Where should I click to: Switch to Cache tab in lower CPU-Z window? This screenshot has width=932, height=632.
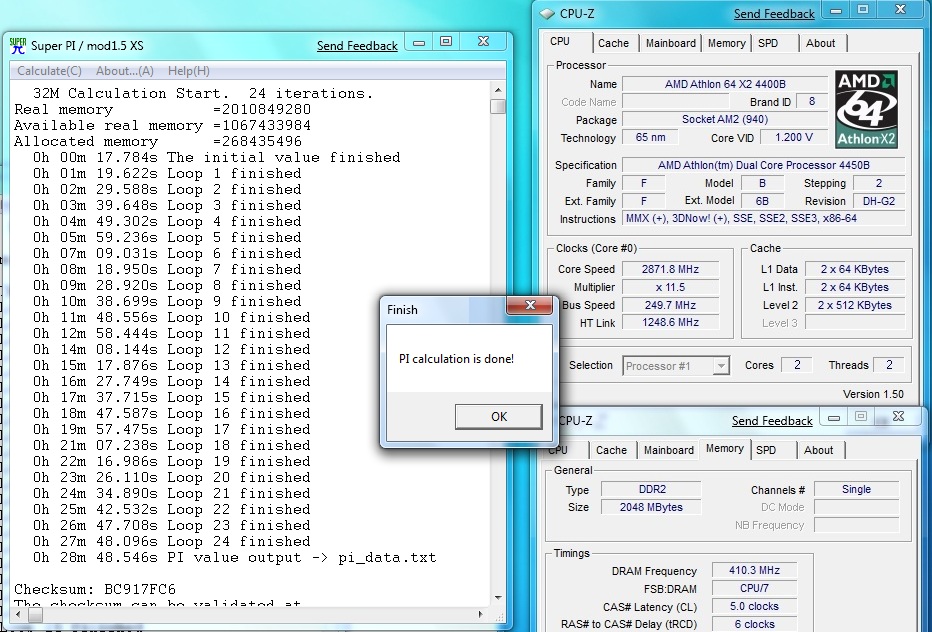[611, 450]
